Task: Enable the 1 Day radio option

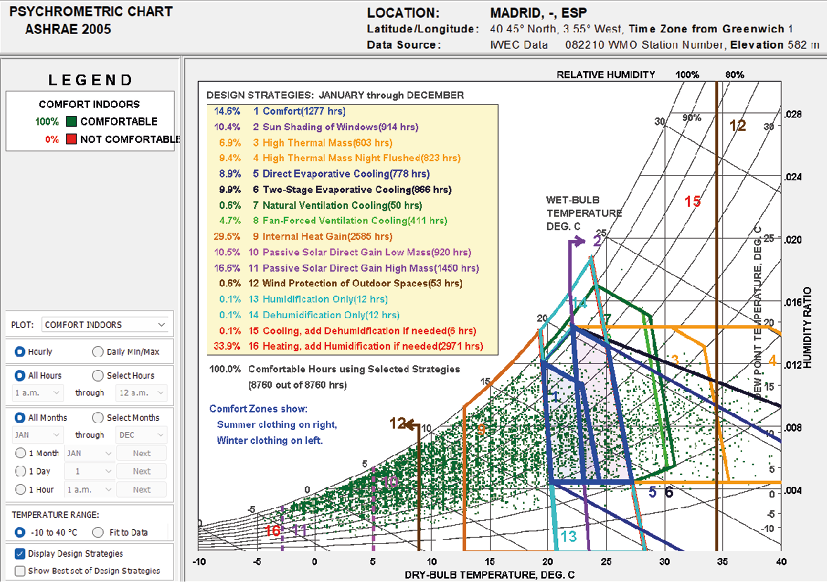Action: pyautogui.click(x=20, y=471)
